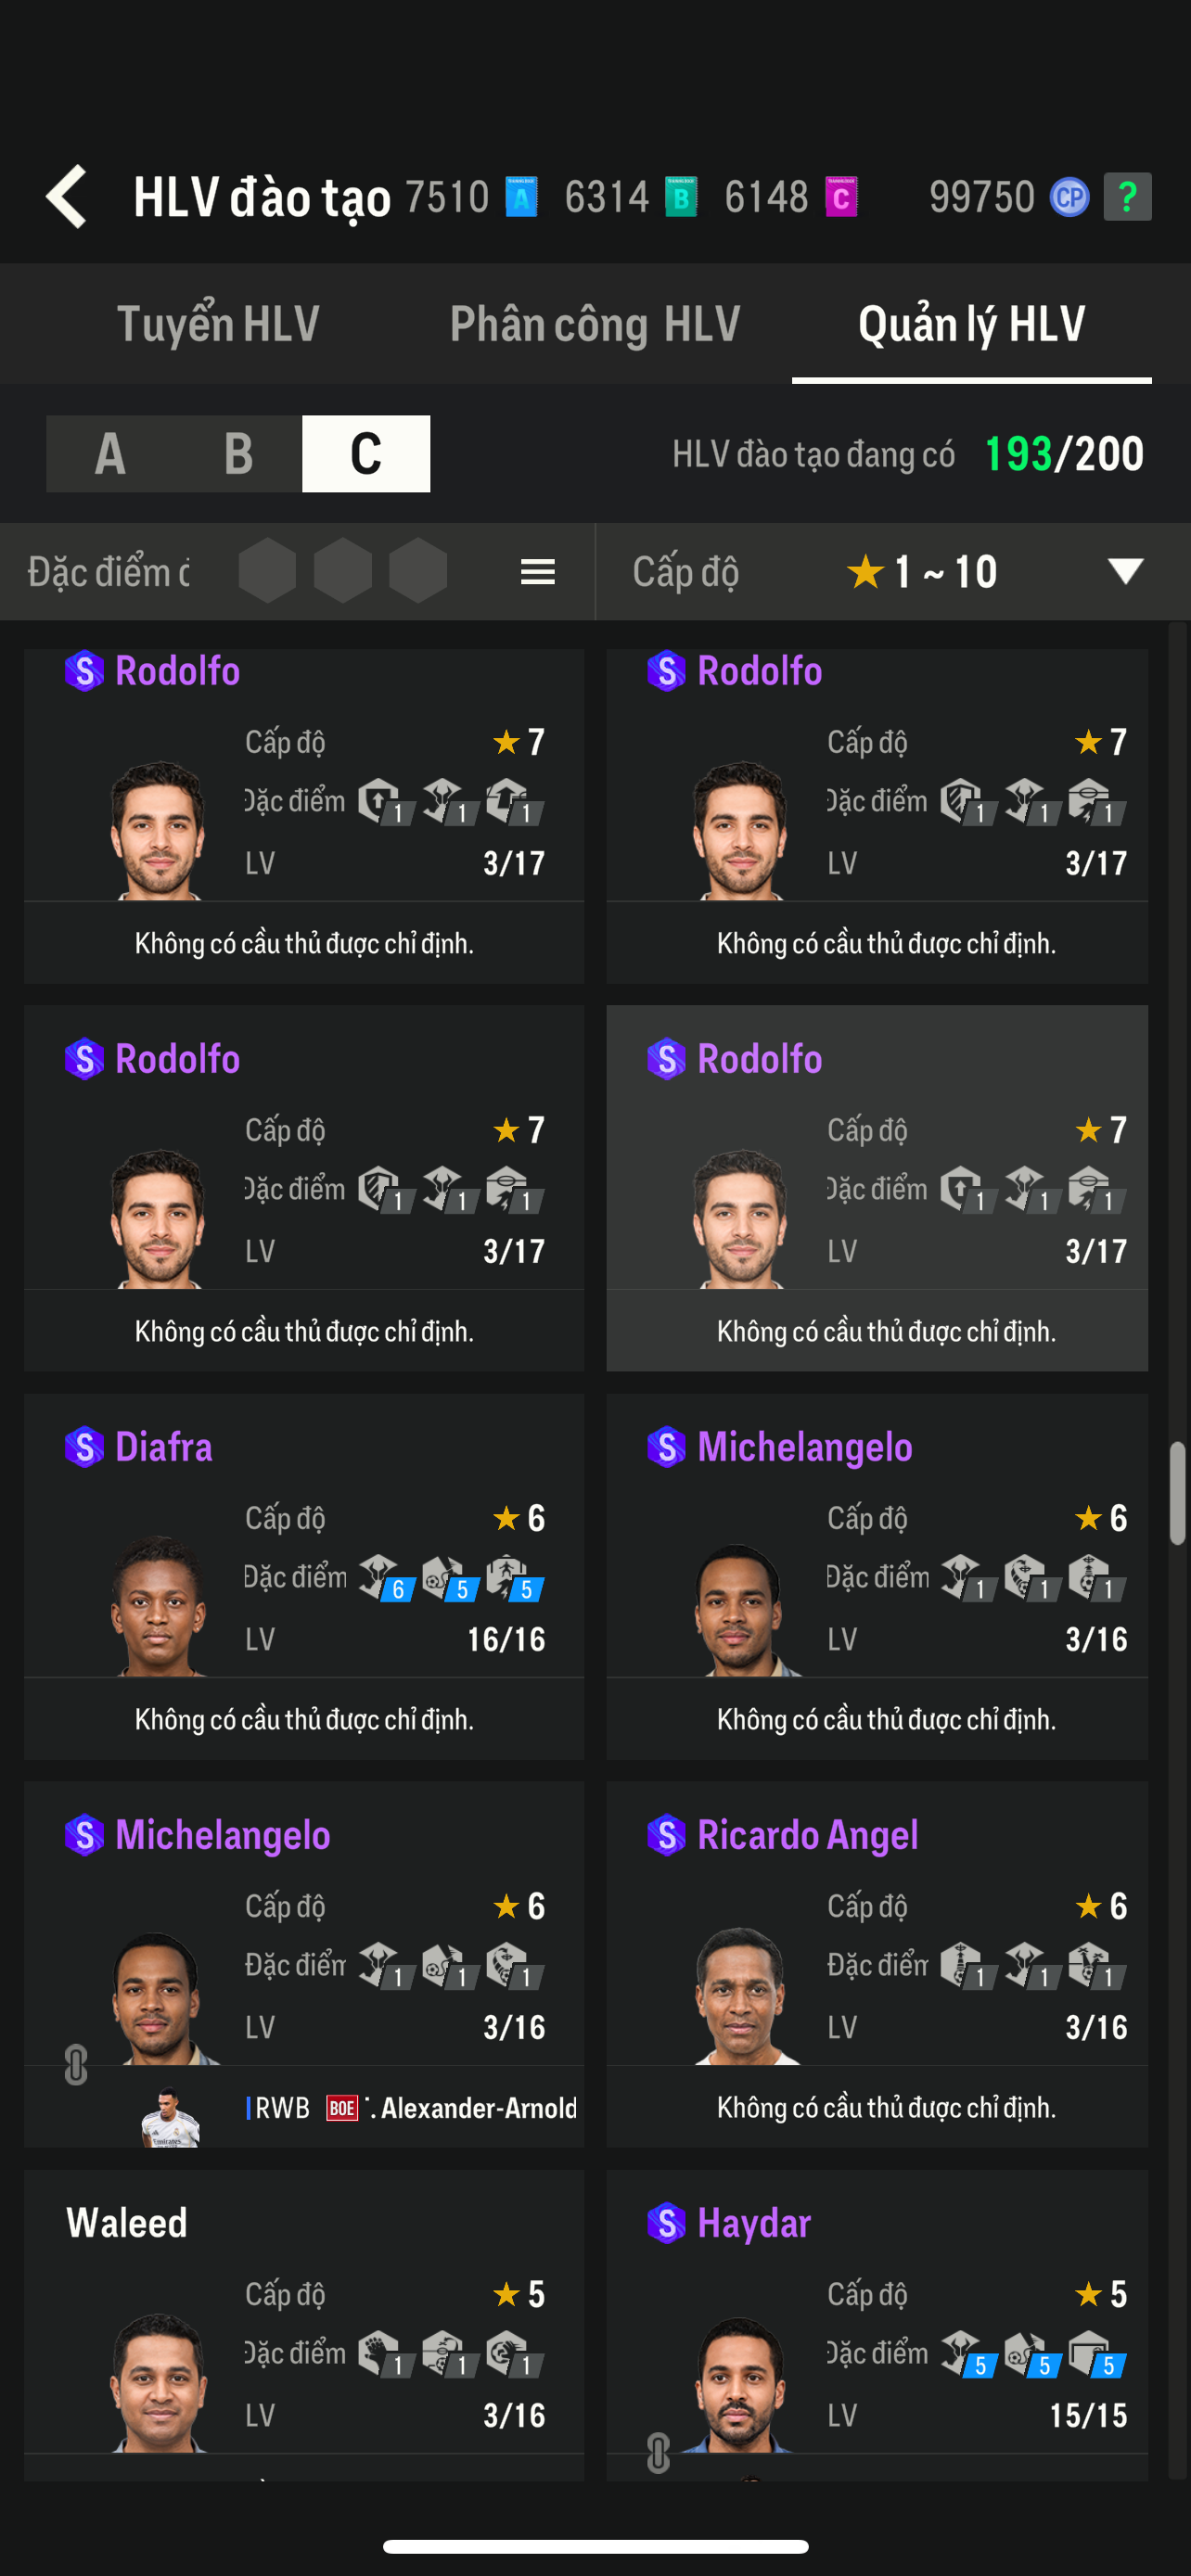Tap the link icon on Michelangelo's card
Viewport: 1191px width, 2576px height.
76,2065
